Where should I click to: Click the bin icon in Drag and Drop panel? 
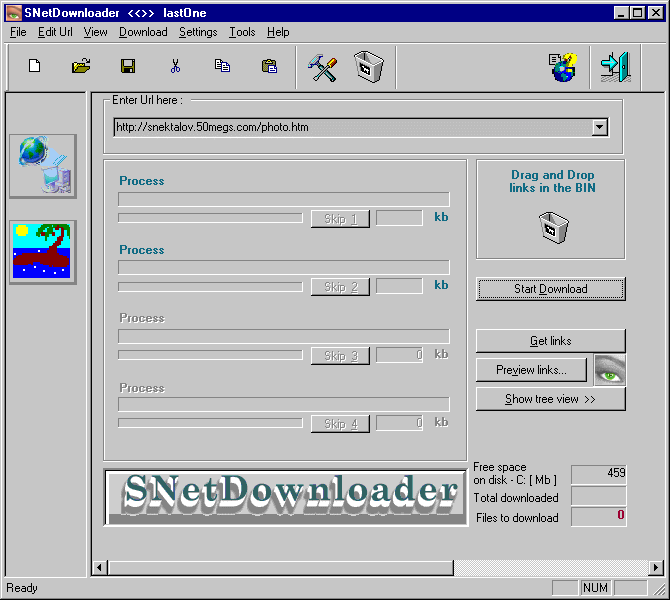click(x=553, y=227)
